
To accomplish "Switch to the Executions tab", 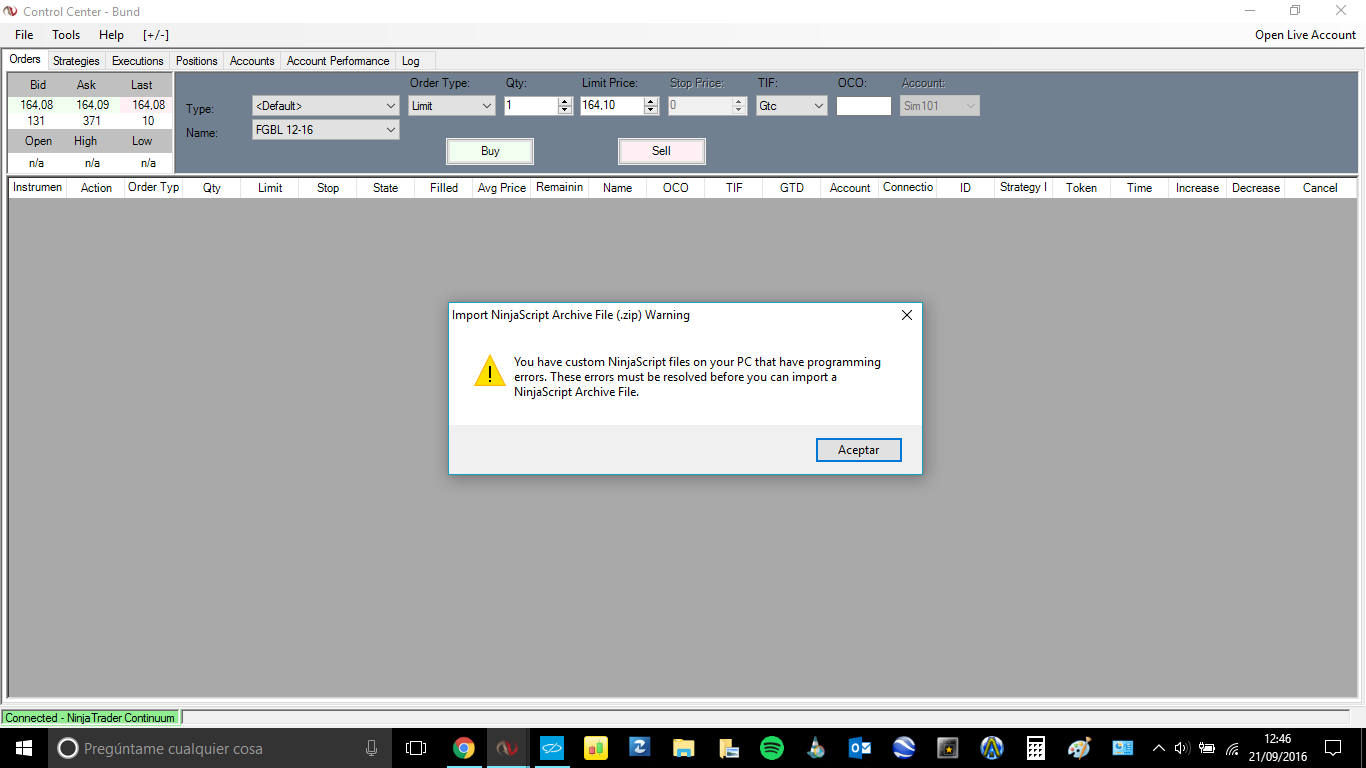I will 138,61.
